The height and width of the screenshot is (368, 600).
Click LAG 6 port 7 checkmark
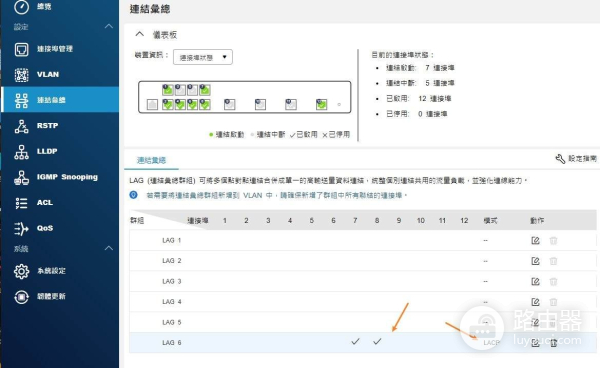click(355, 341)
